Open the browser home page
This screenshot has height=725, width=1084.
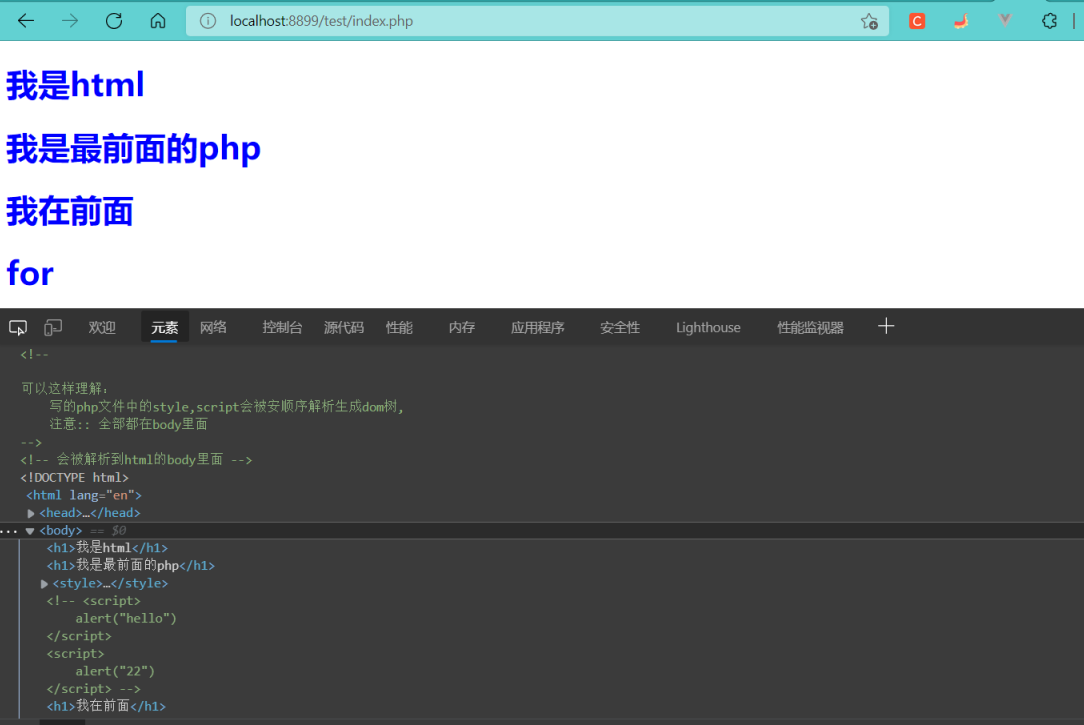coord(158,21)
